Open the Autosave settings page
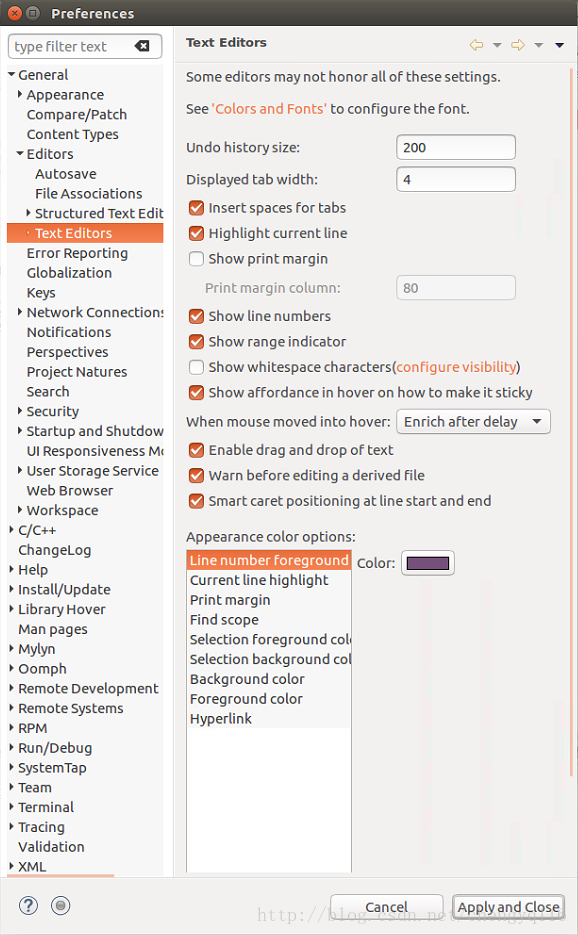578x935 pixels. click(65, 173)
